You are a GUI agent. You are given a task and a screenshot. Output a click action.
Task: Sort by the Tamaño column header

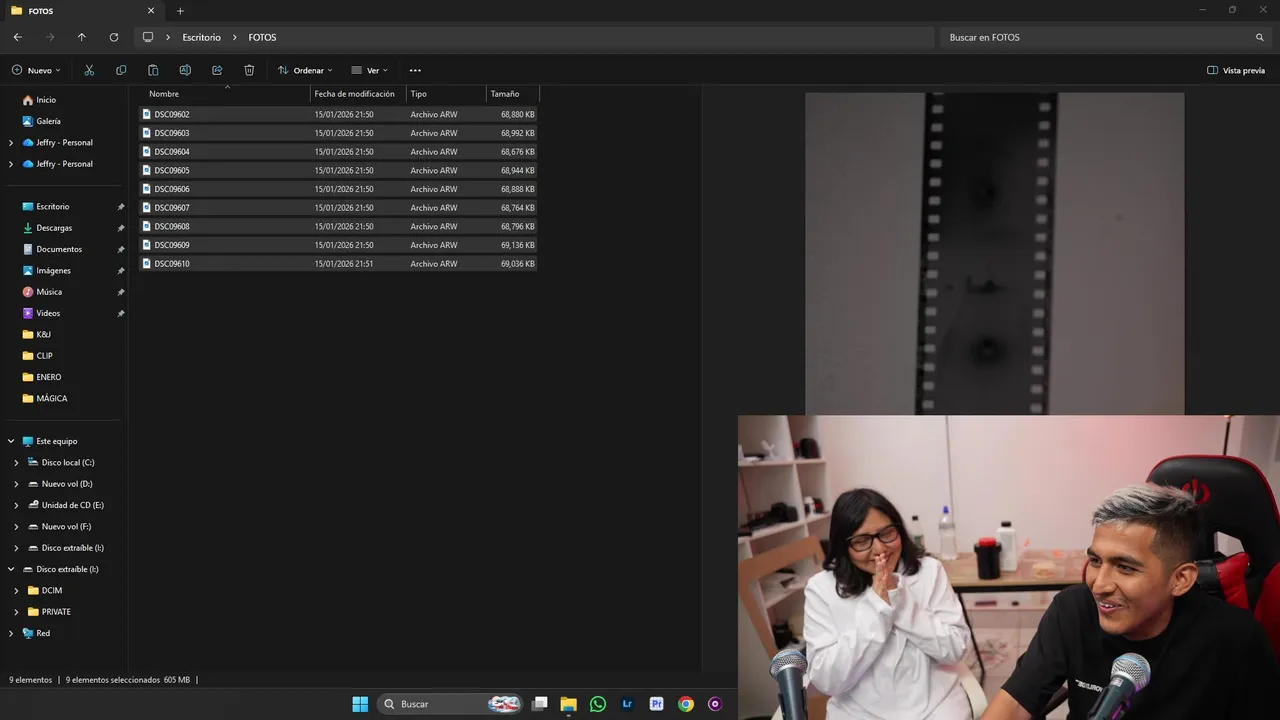click(x=505, y=94)
